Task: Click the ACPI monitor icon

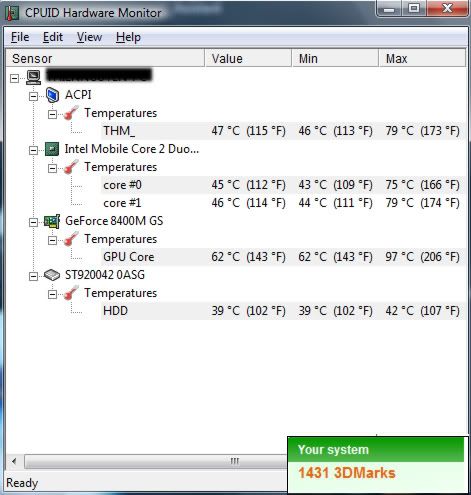Action: pos(52,95)
